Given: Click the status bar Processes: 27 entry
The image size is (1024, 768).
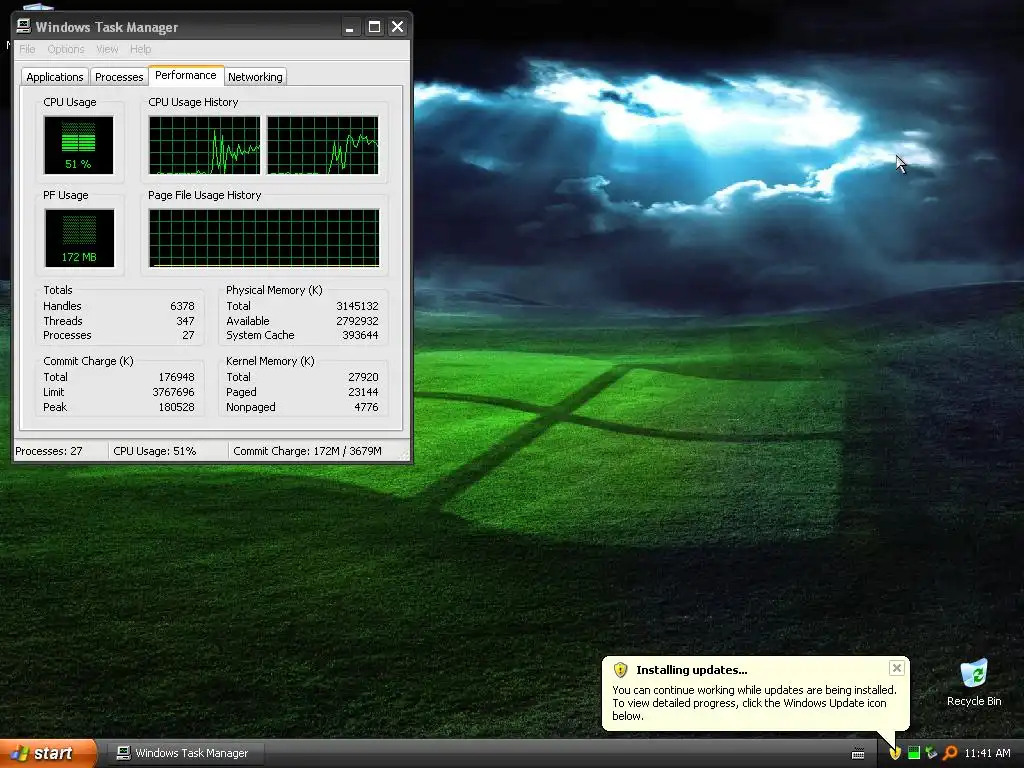Looking at the screenshot, I should tap(61, 451).
